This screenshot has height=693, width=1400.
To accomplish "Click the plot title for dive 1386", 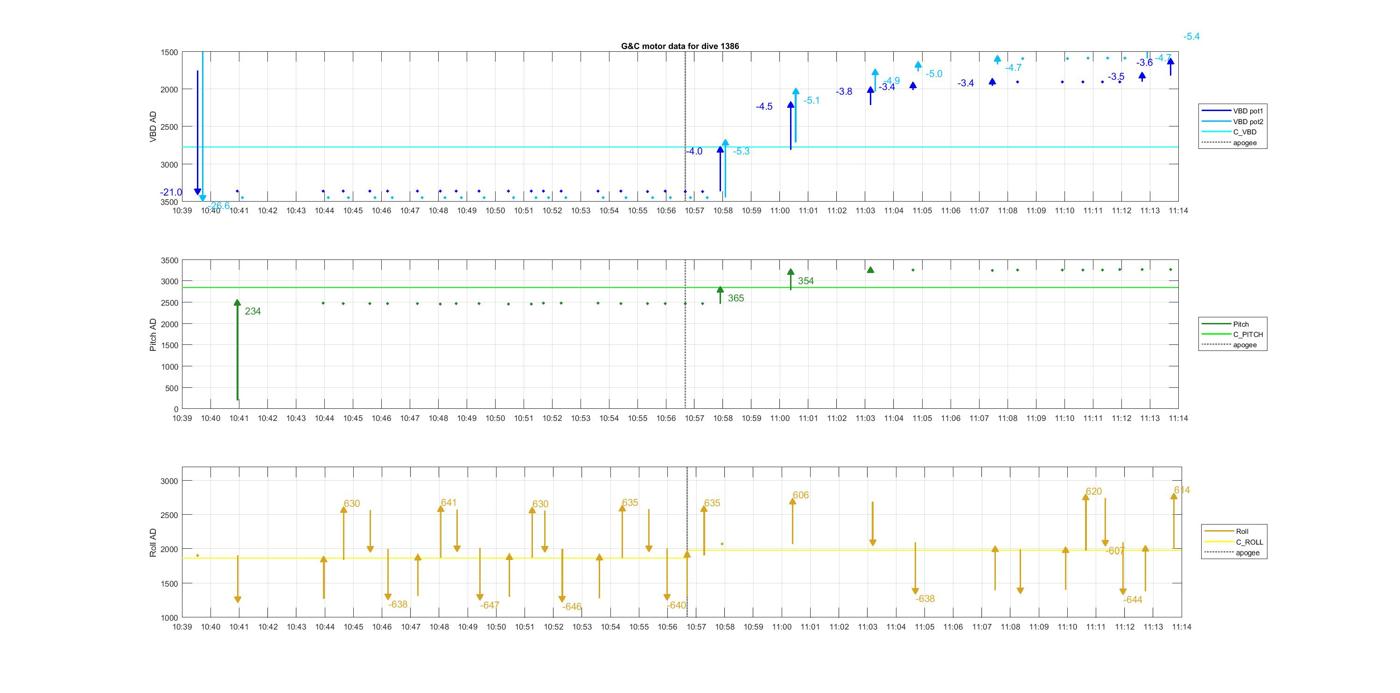I will pos(680,46).
